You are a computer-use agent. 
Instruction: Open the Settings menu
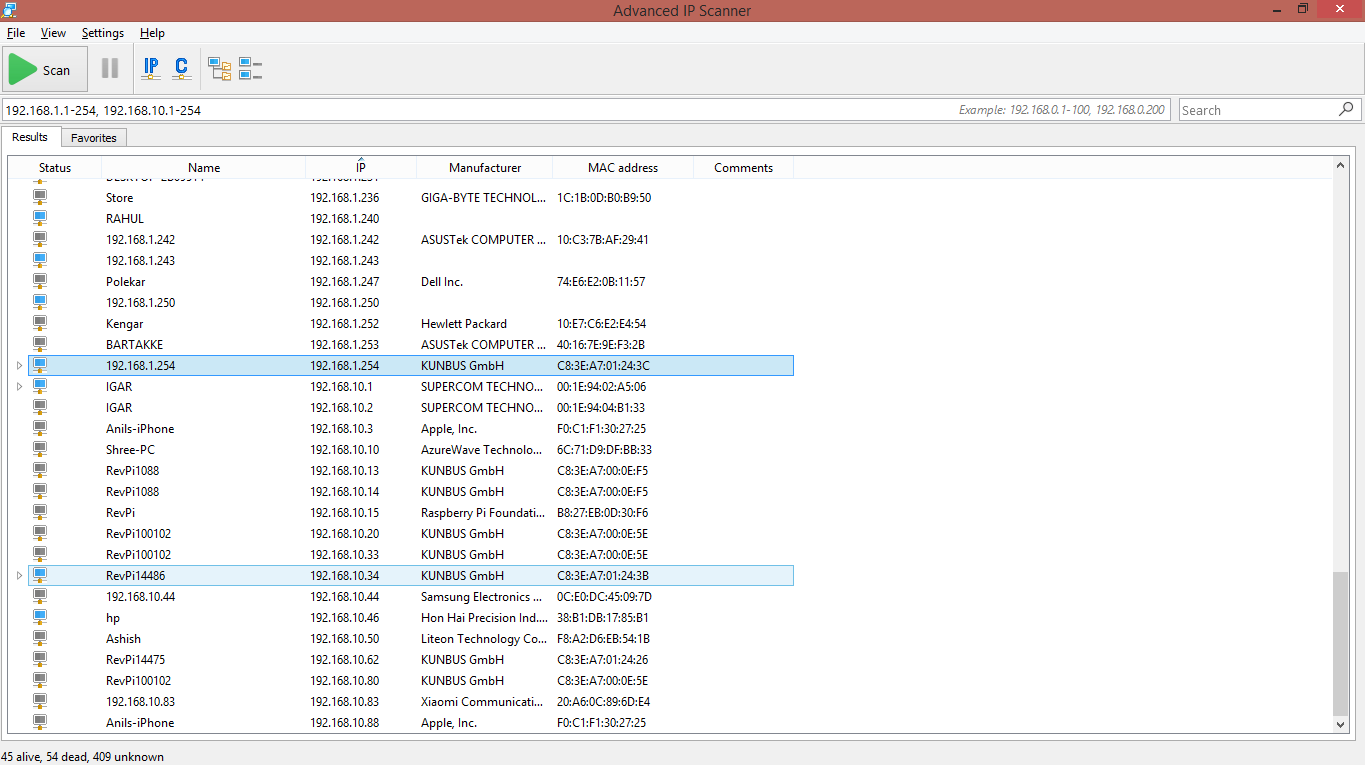[x=103, y=33]
